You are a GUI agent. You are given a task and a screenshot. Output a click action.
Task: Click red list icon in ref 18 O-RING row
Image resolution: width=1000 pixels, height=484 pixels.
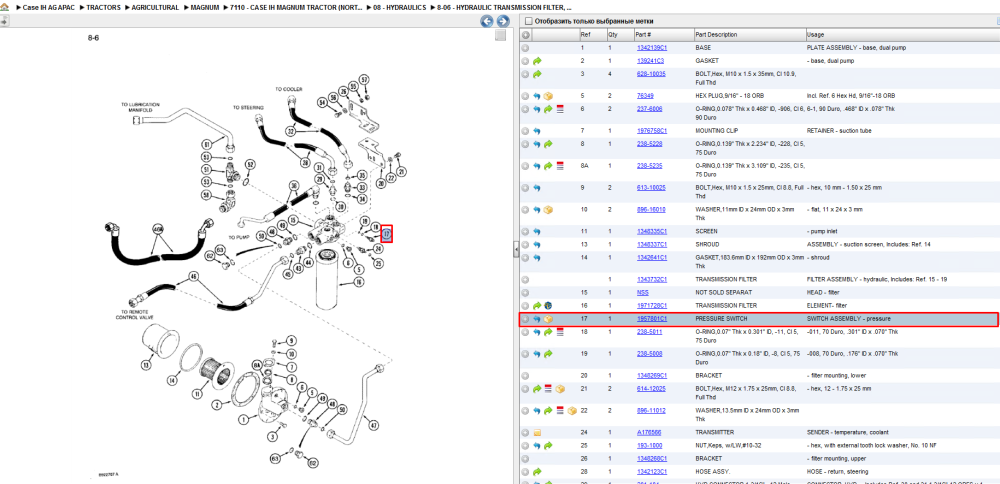point(560,332)
